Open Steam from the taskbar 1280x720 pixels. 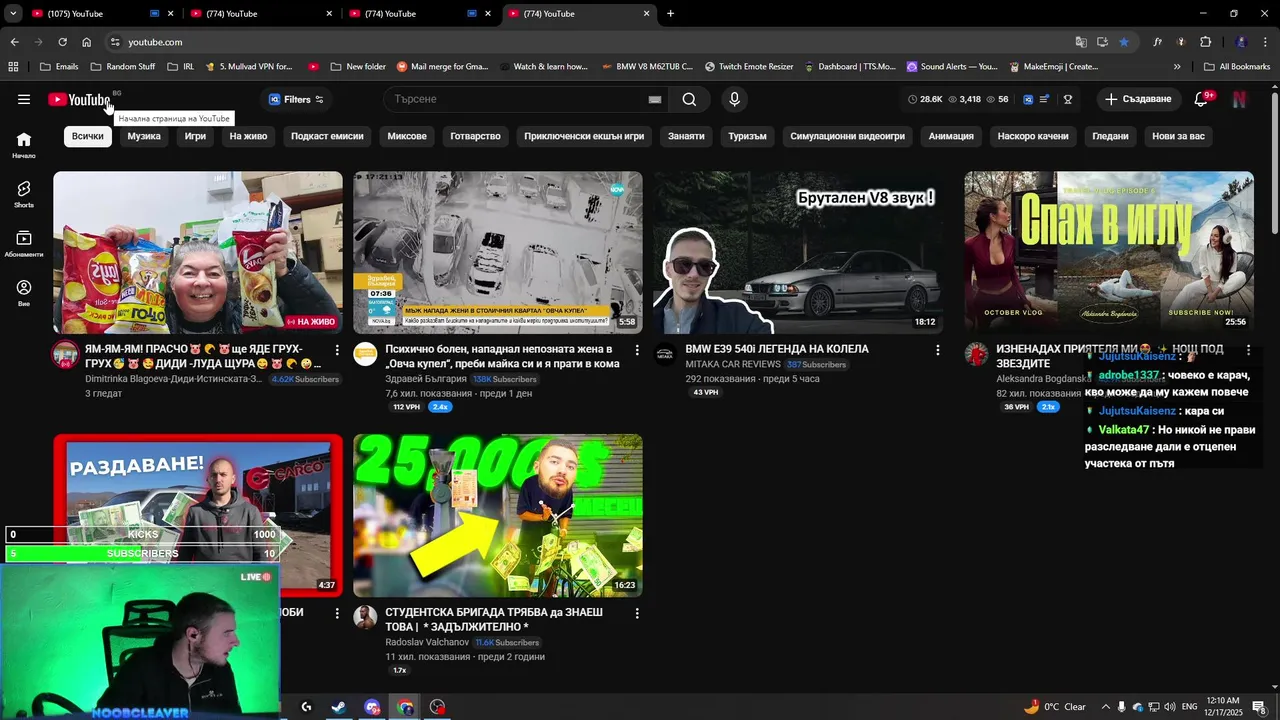(339, 707)
